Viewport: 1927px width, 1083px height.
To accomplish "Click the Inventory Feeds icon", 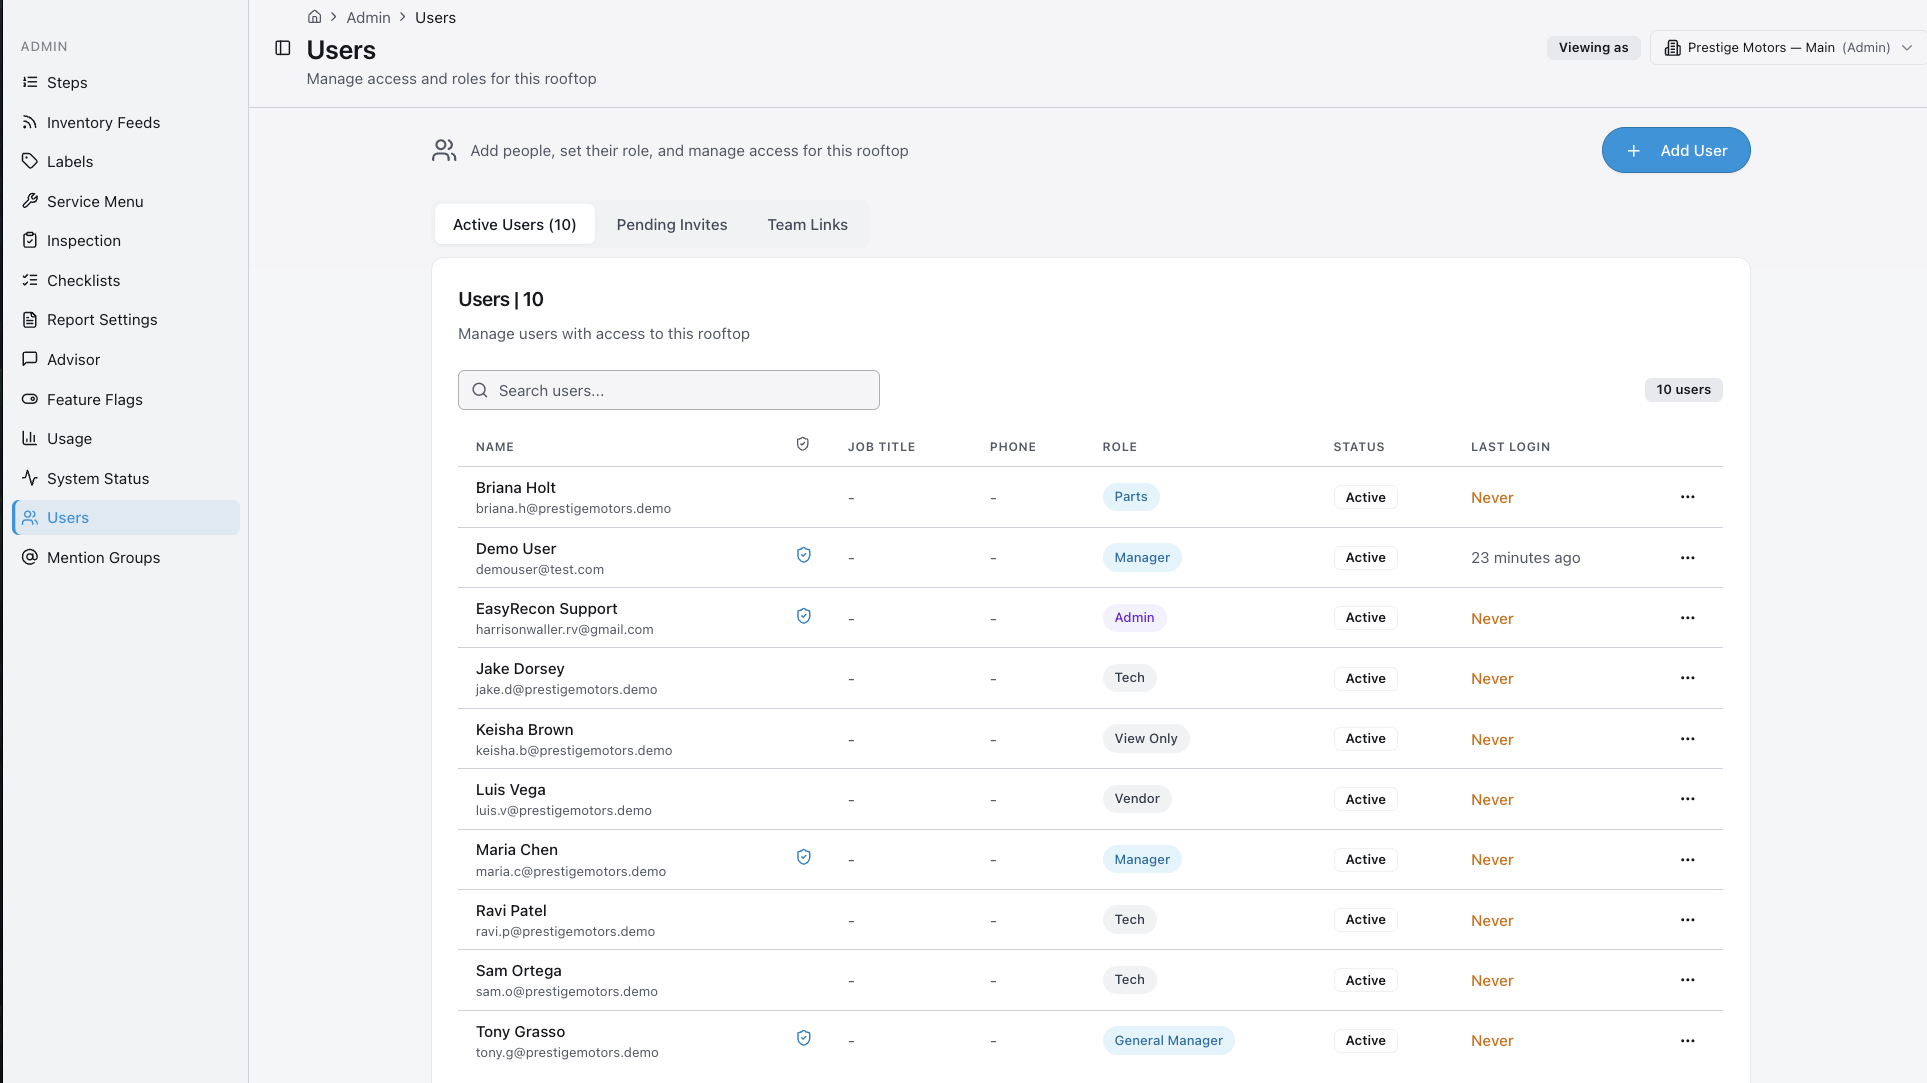I will point(30,122).
